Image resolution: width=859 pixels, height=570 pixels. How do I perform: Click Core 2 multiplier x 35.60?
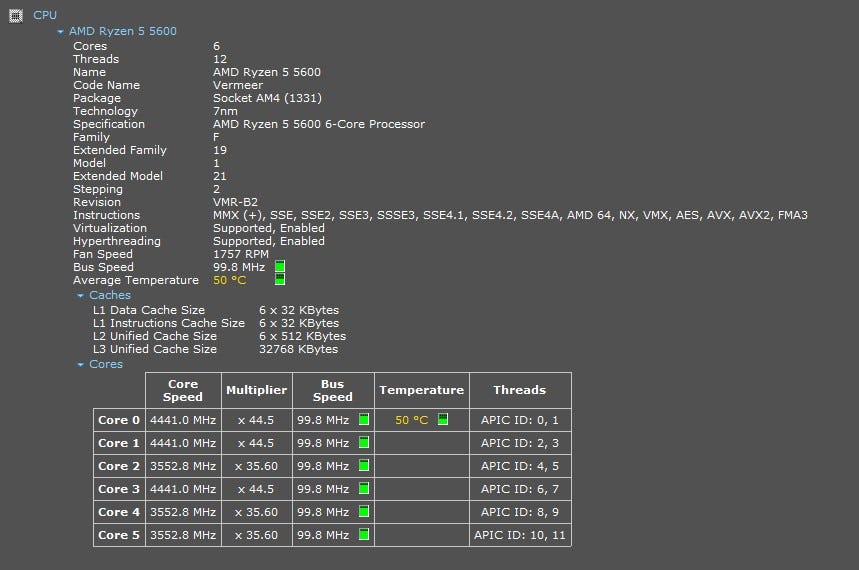[x=256, y=466]
